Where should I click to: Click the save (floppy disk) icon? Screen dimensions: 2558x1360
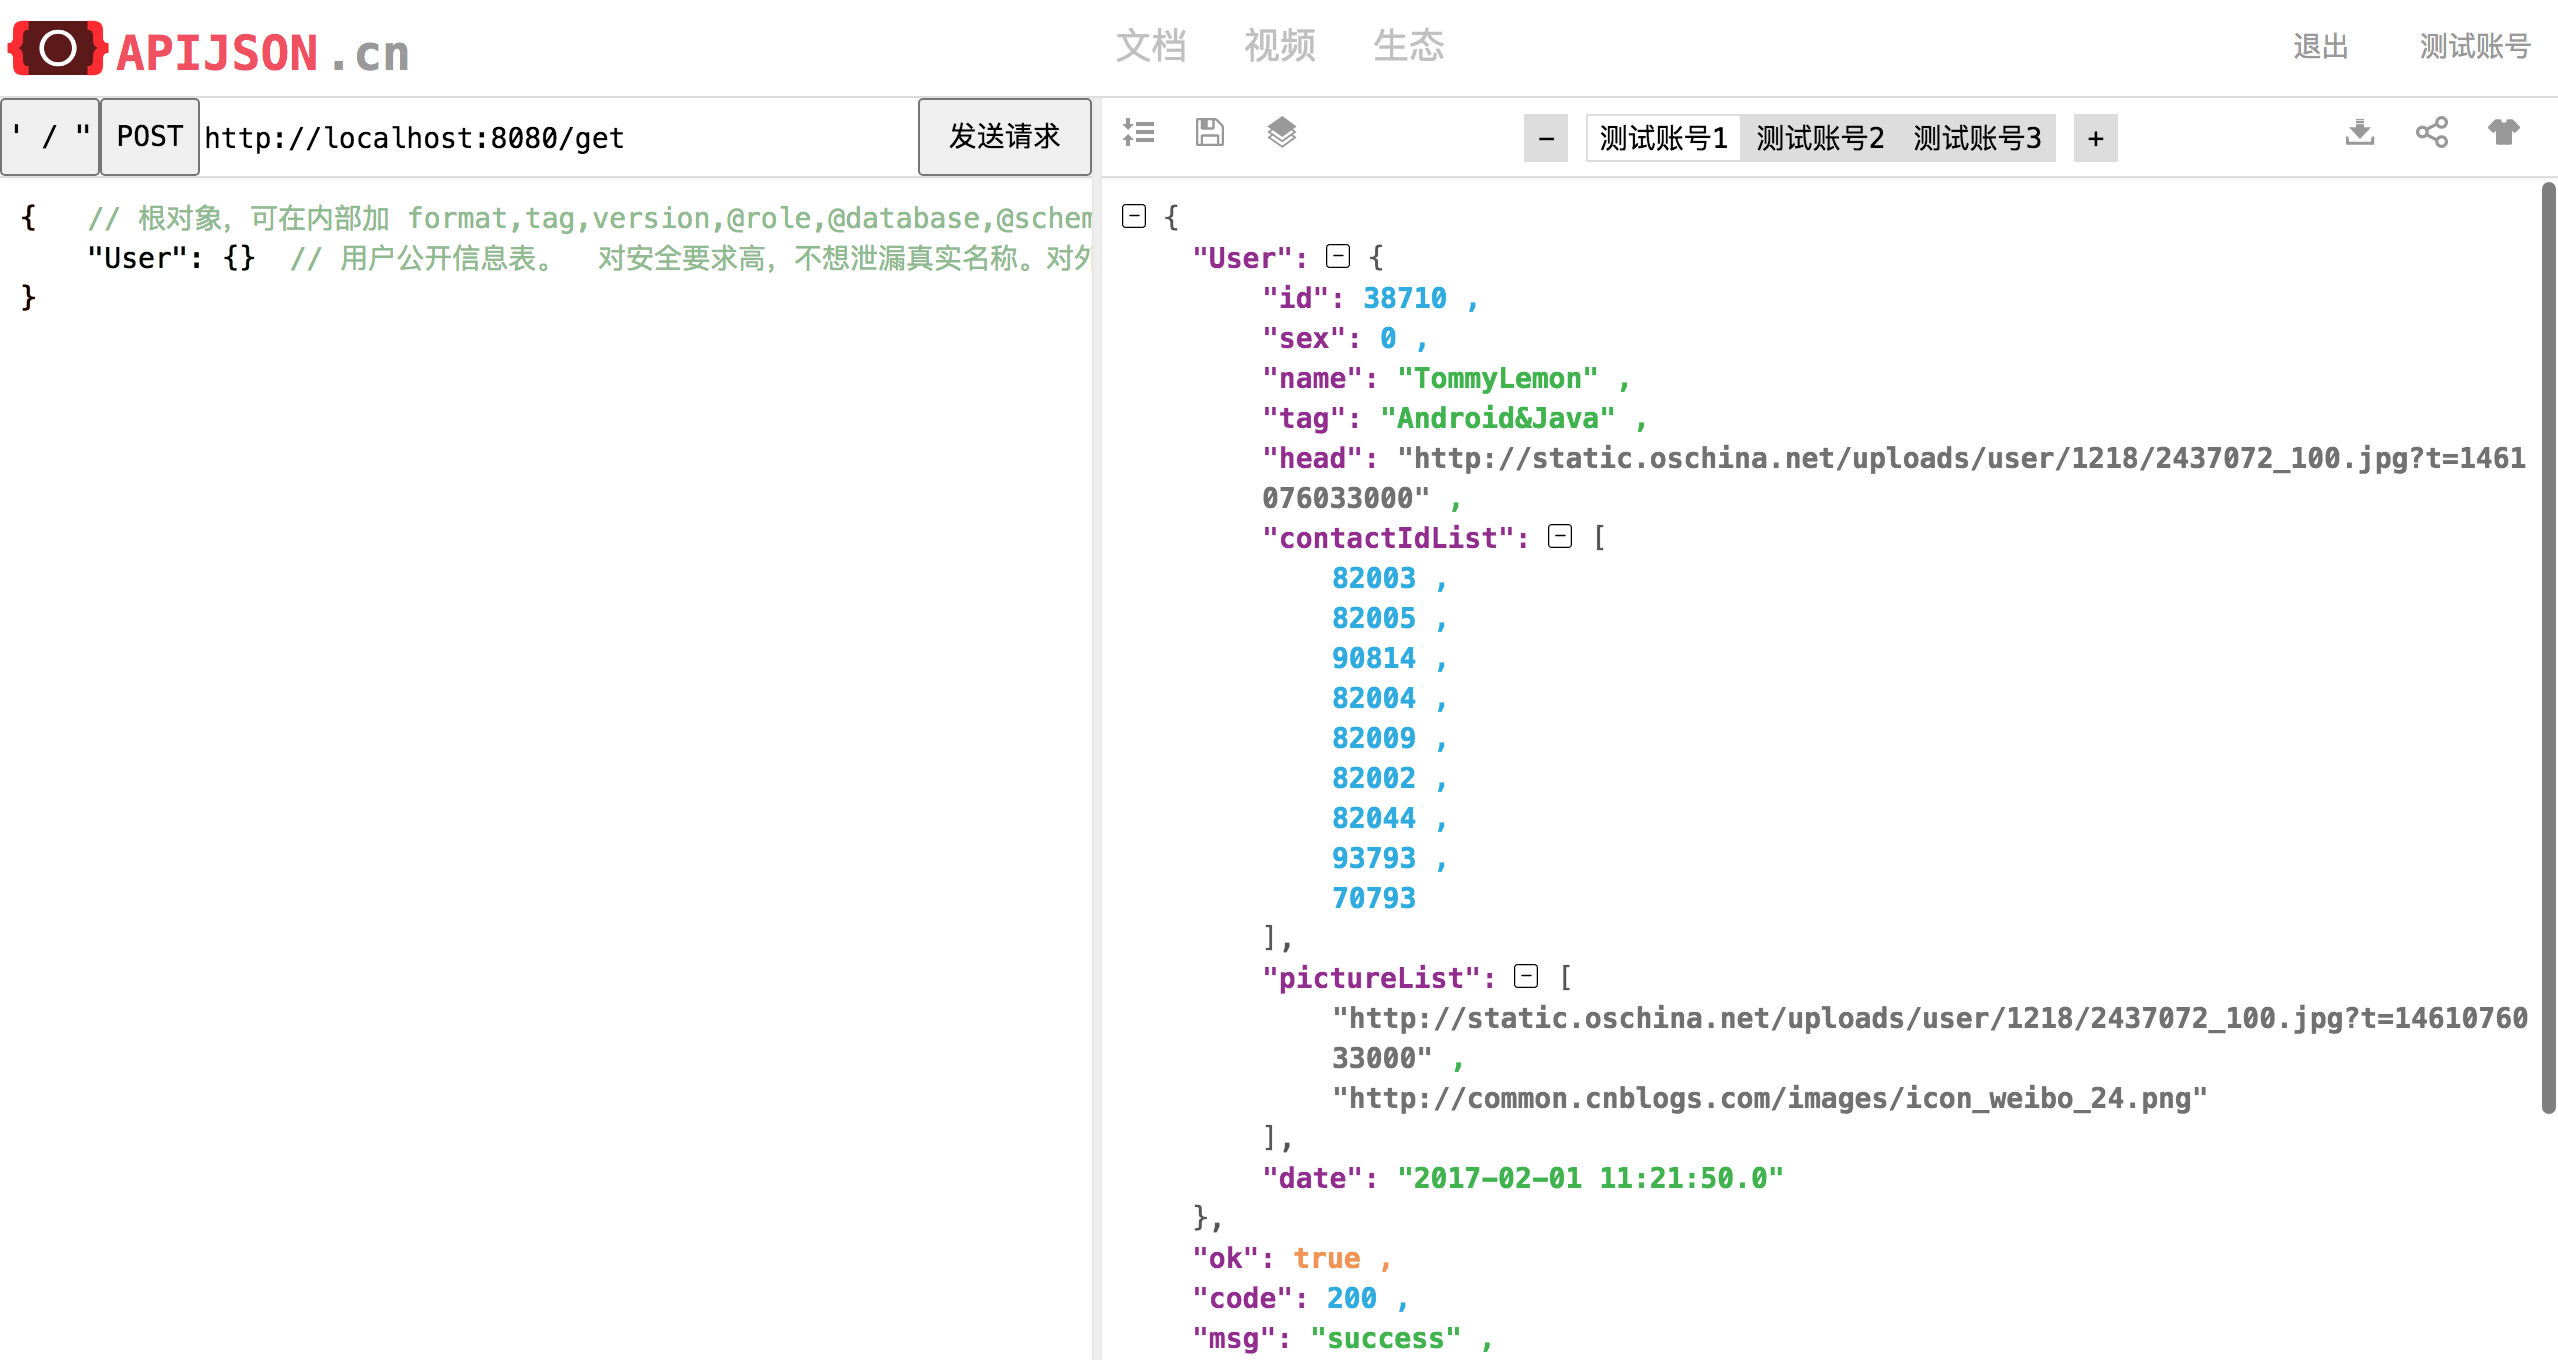pos(1210,132)
